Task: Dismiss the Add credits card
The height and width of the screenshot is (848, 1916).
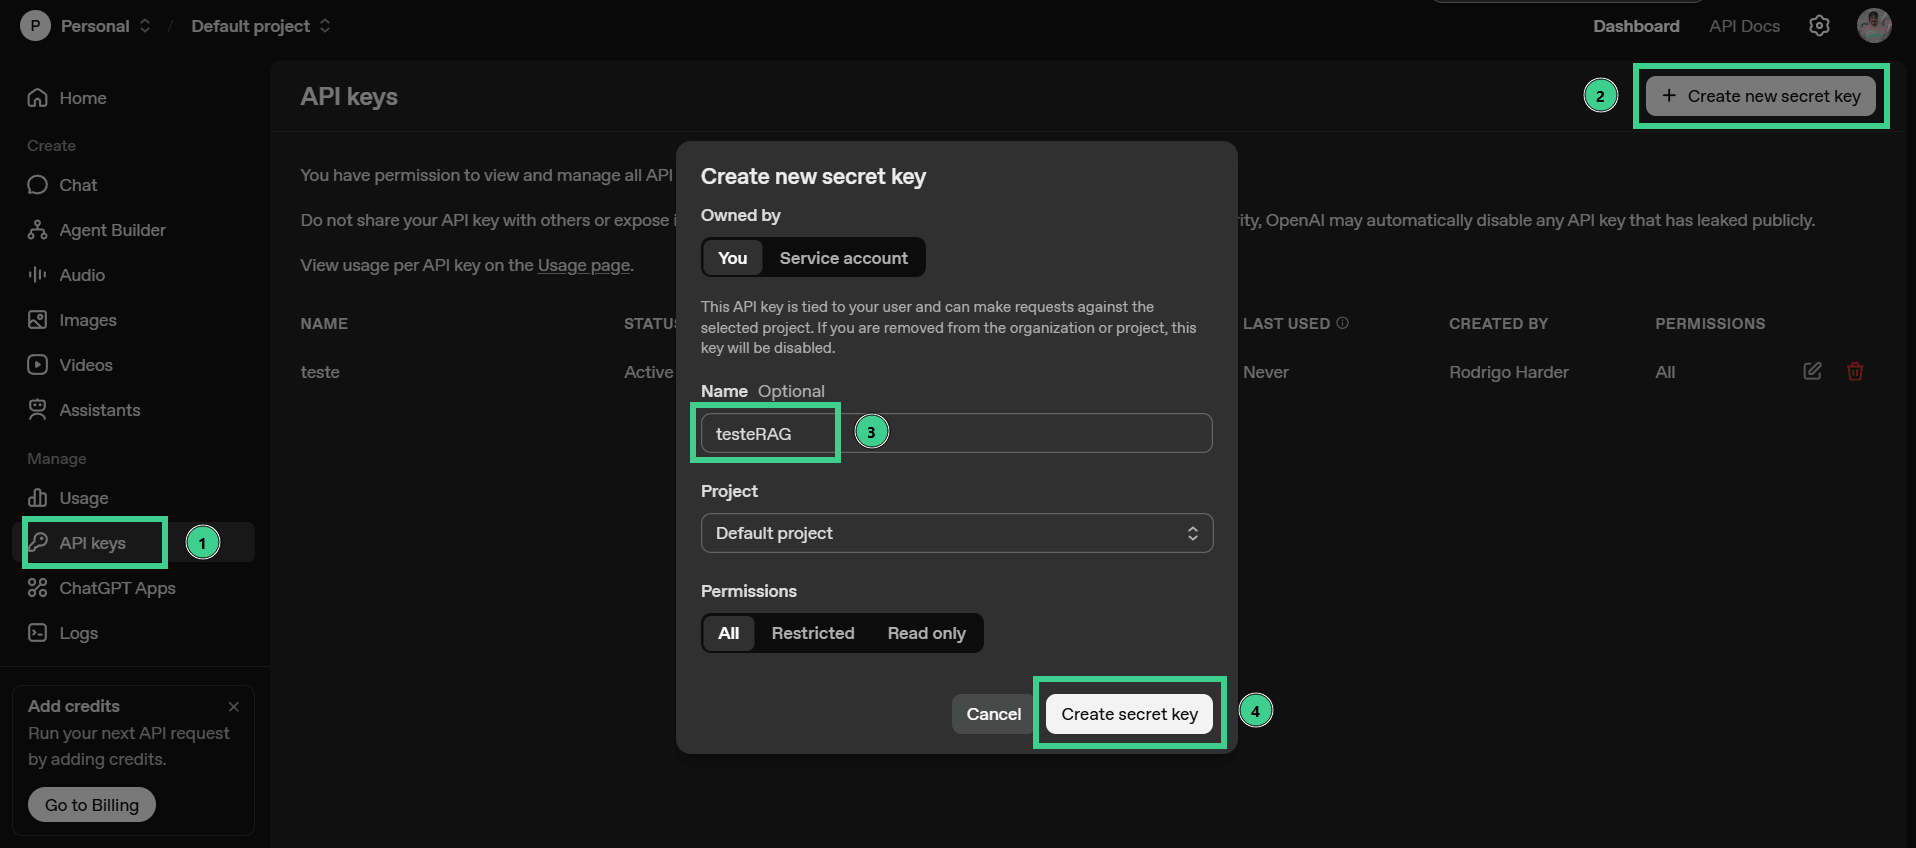Action: click(x=234, y=706)
